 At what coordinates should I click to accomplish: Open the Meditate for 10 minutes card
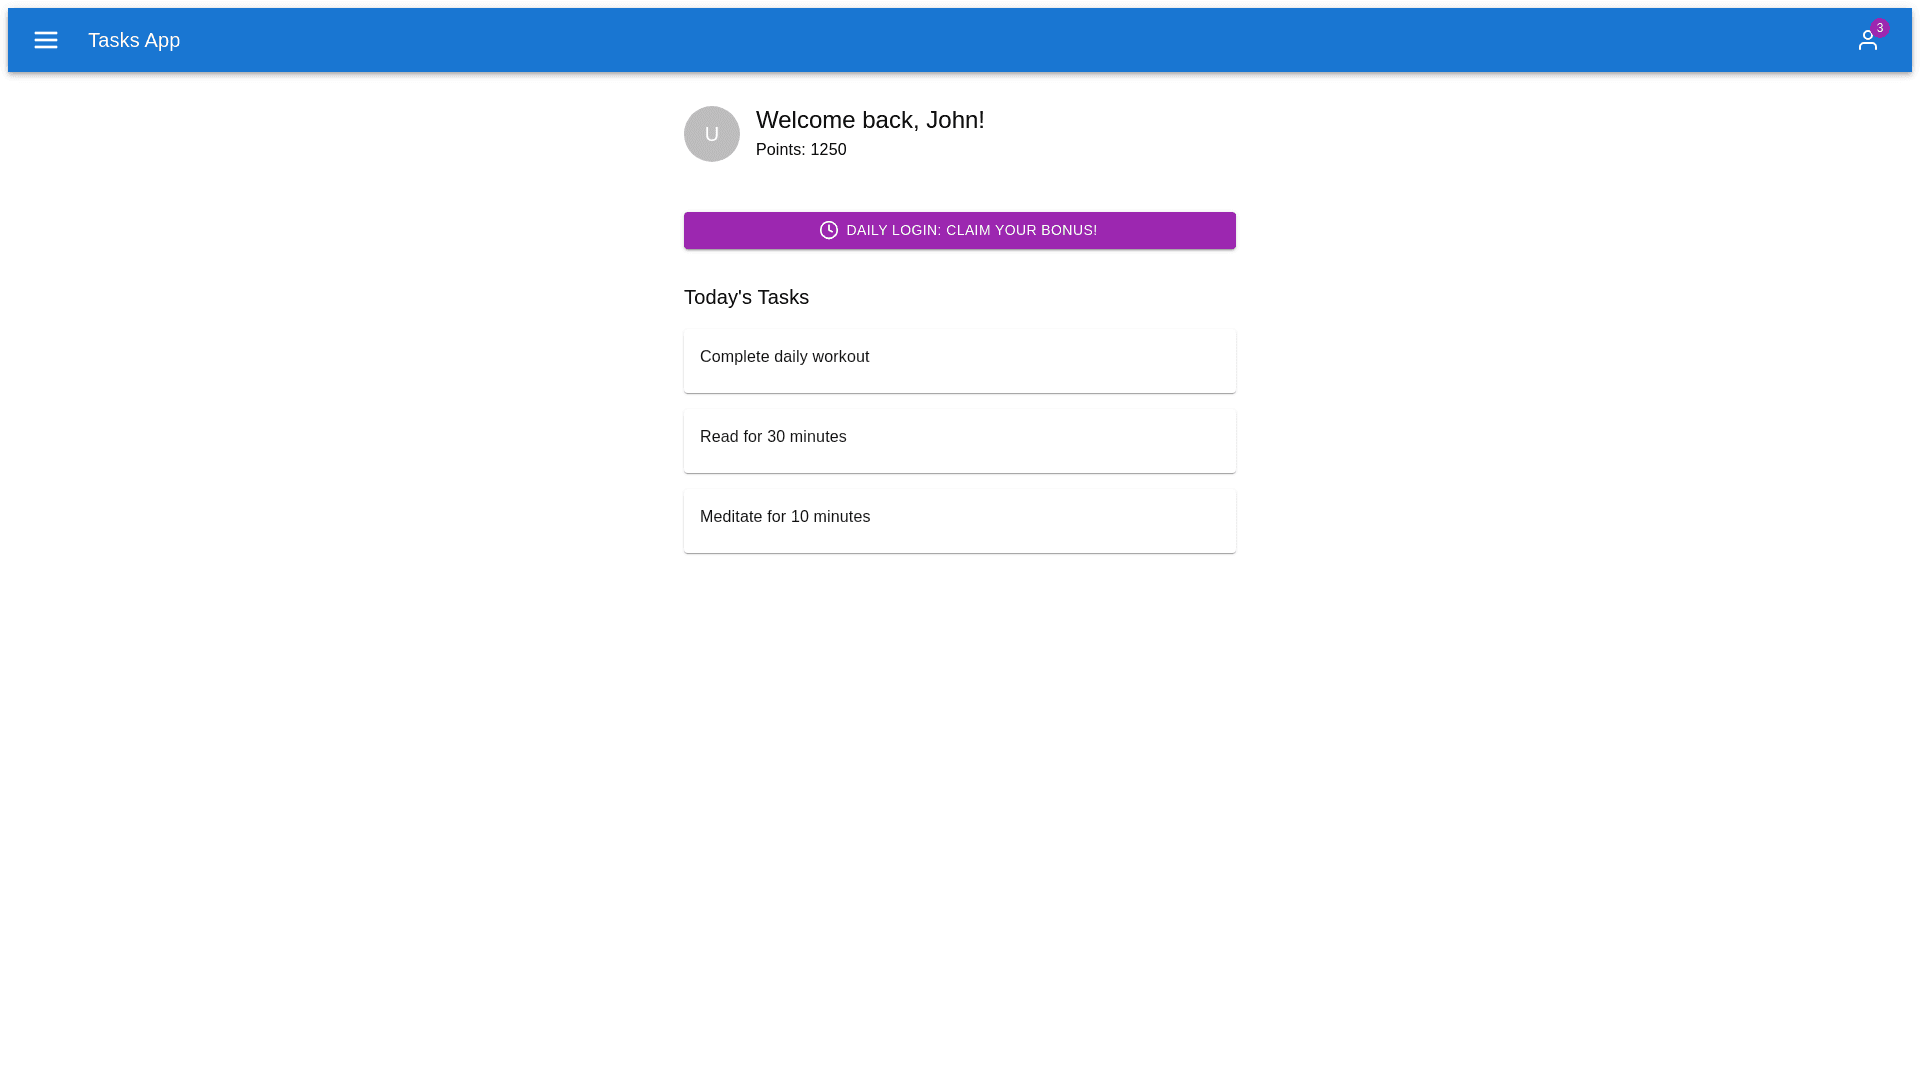[x=959, y=521]
